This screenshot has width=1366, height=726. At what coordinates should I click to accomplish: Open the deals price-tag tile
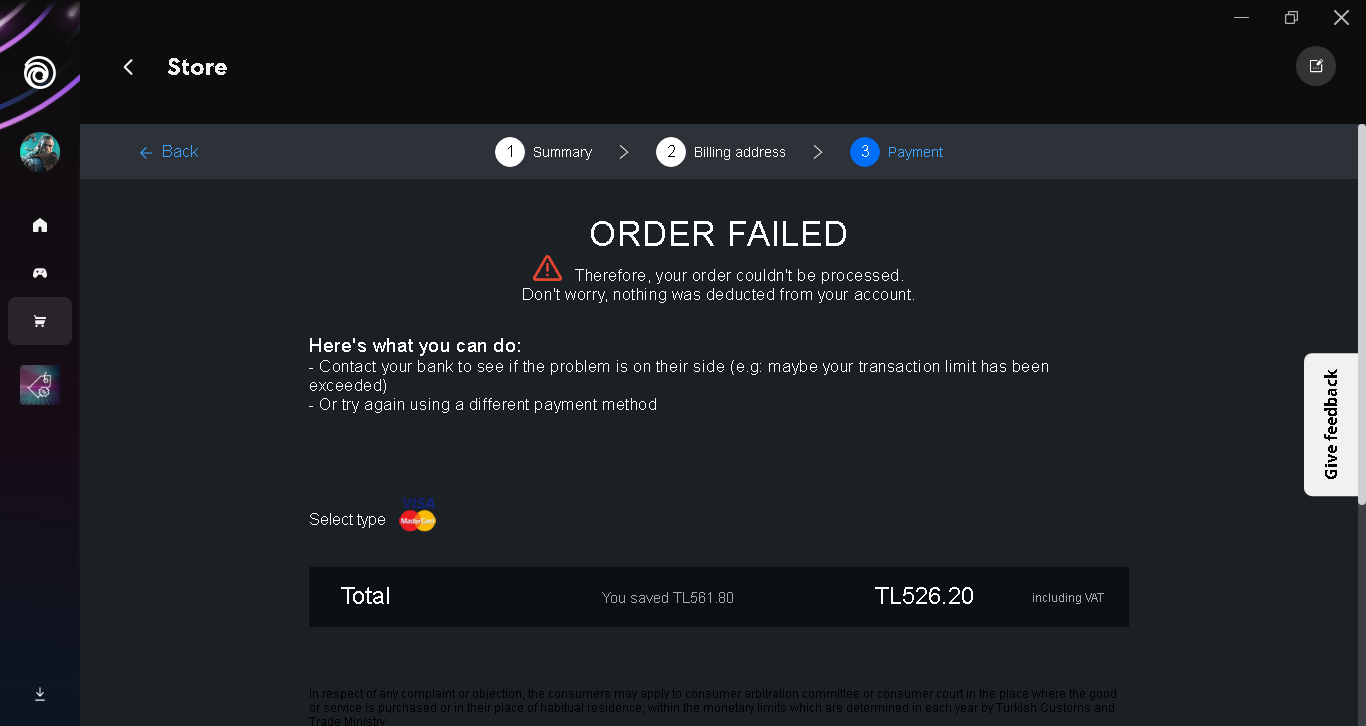[x=40, y=385]
